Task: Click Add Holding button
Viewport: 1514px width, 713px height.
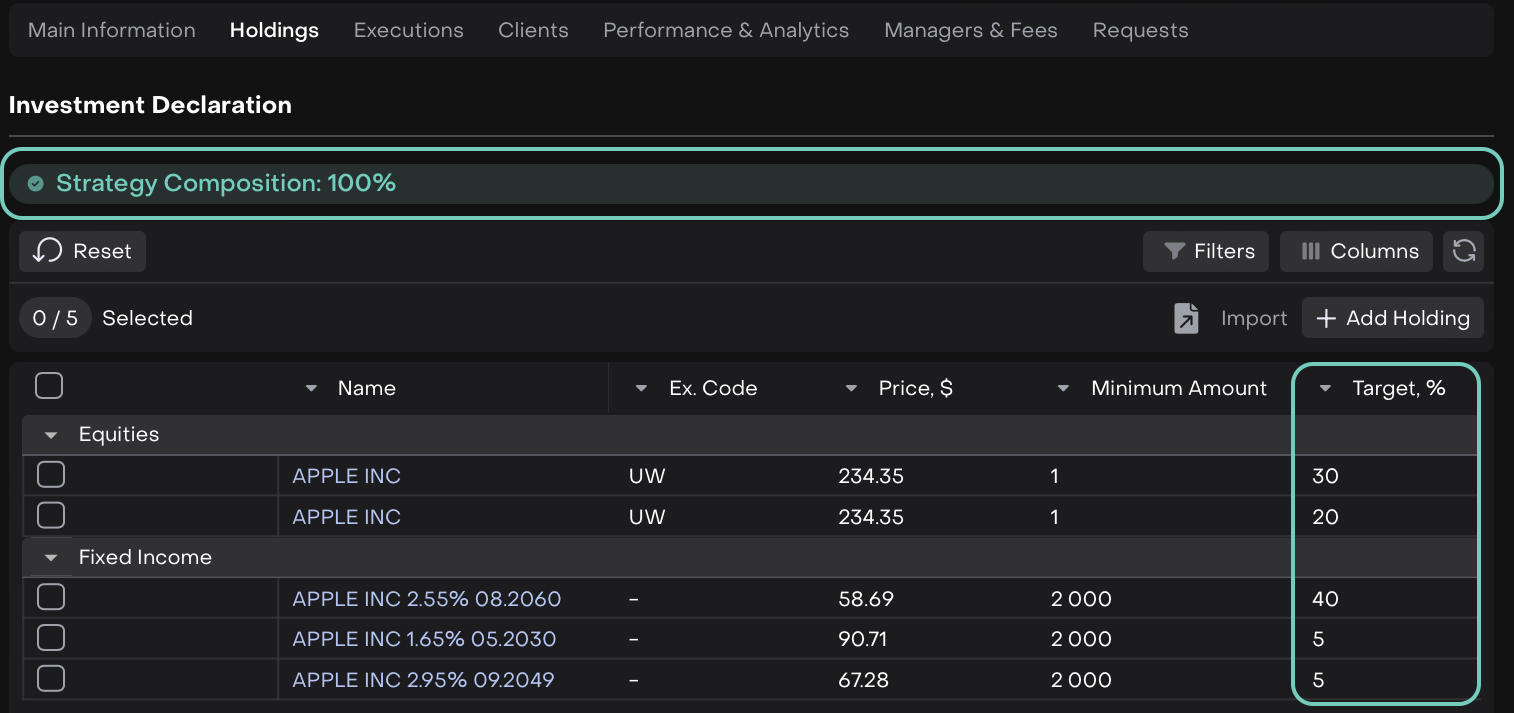Action: coord(1393,318)
